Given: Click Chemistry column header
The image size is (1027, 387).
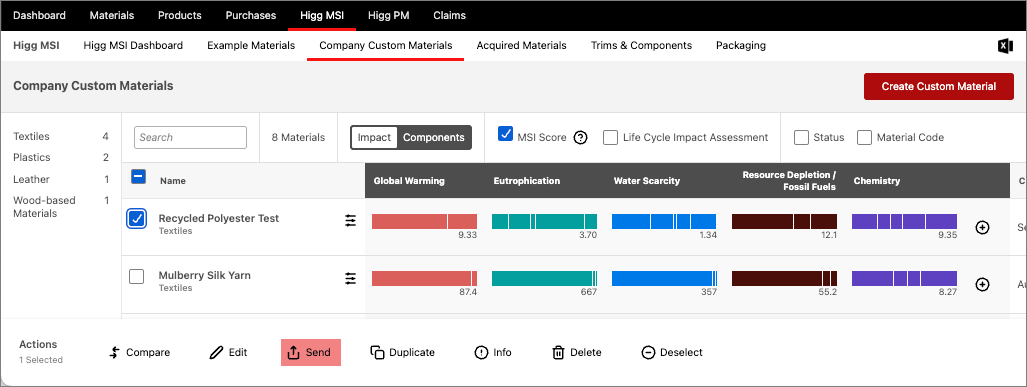Looking at the screenshot, I should pos(877,181).
